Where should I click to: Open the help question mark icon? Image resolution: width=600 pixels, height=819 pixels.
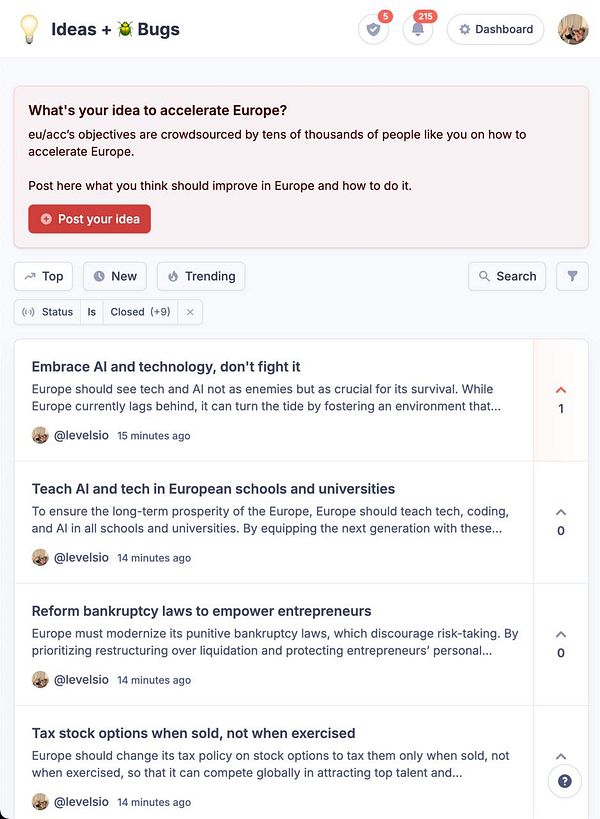click(x=565, y=781)
